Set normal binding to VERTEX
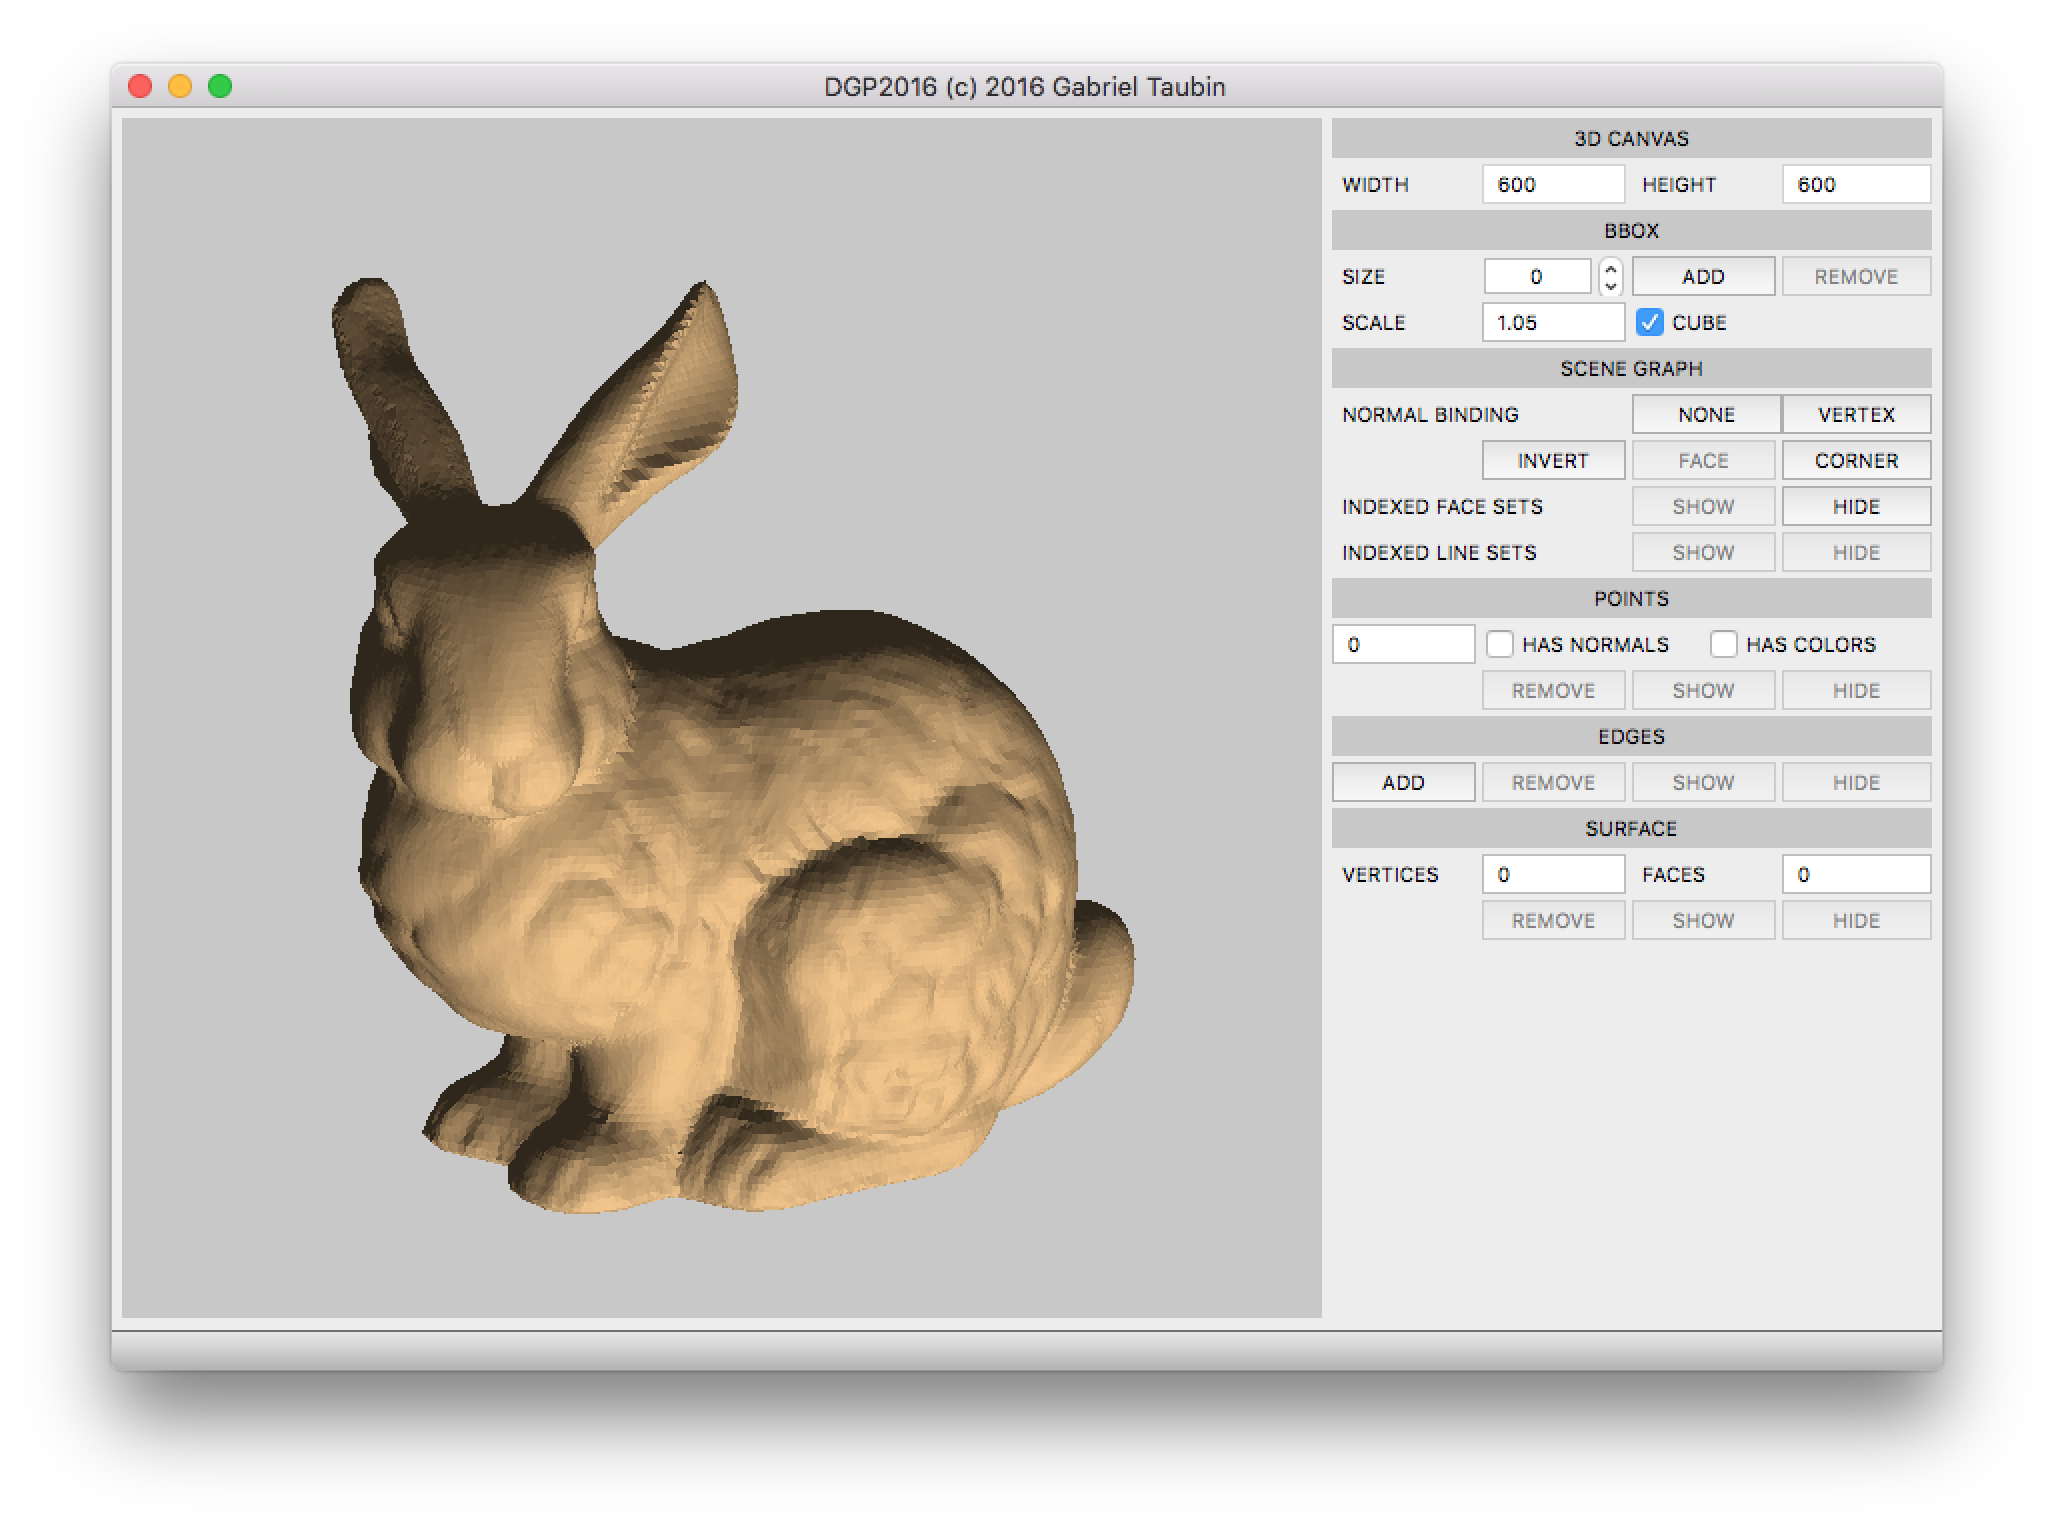 1856,414
